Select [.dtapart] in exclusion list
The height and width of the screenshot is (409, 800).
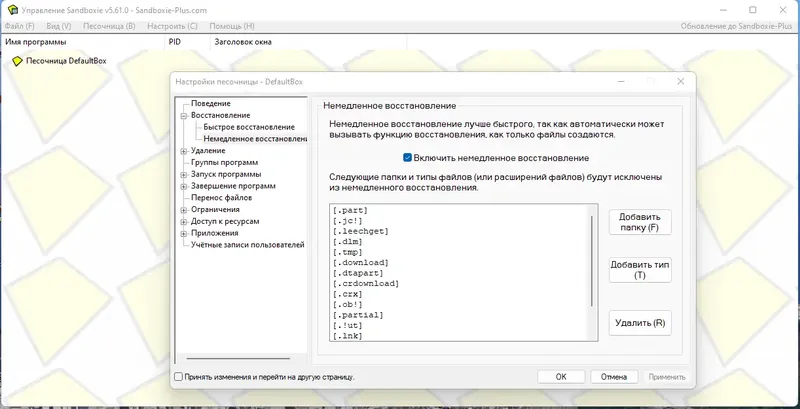pyautogui.click(x=358, y=273)
